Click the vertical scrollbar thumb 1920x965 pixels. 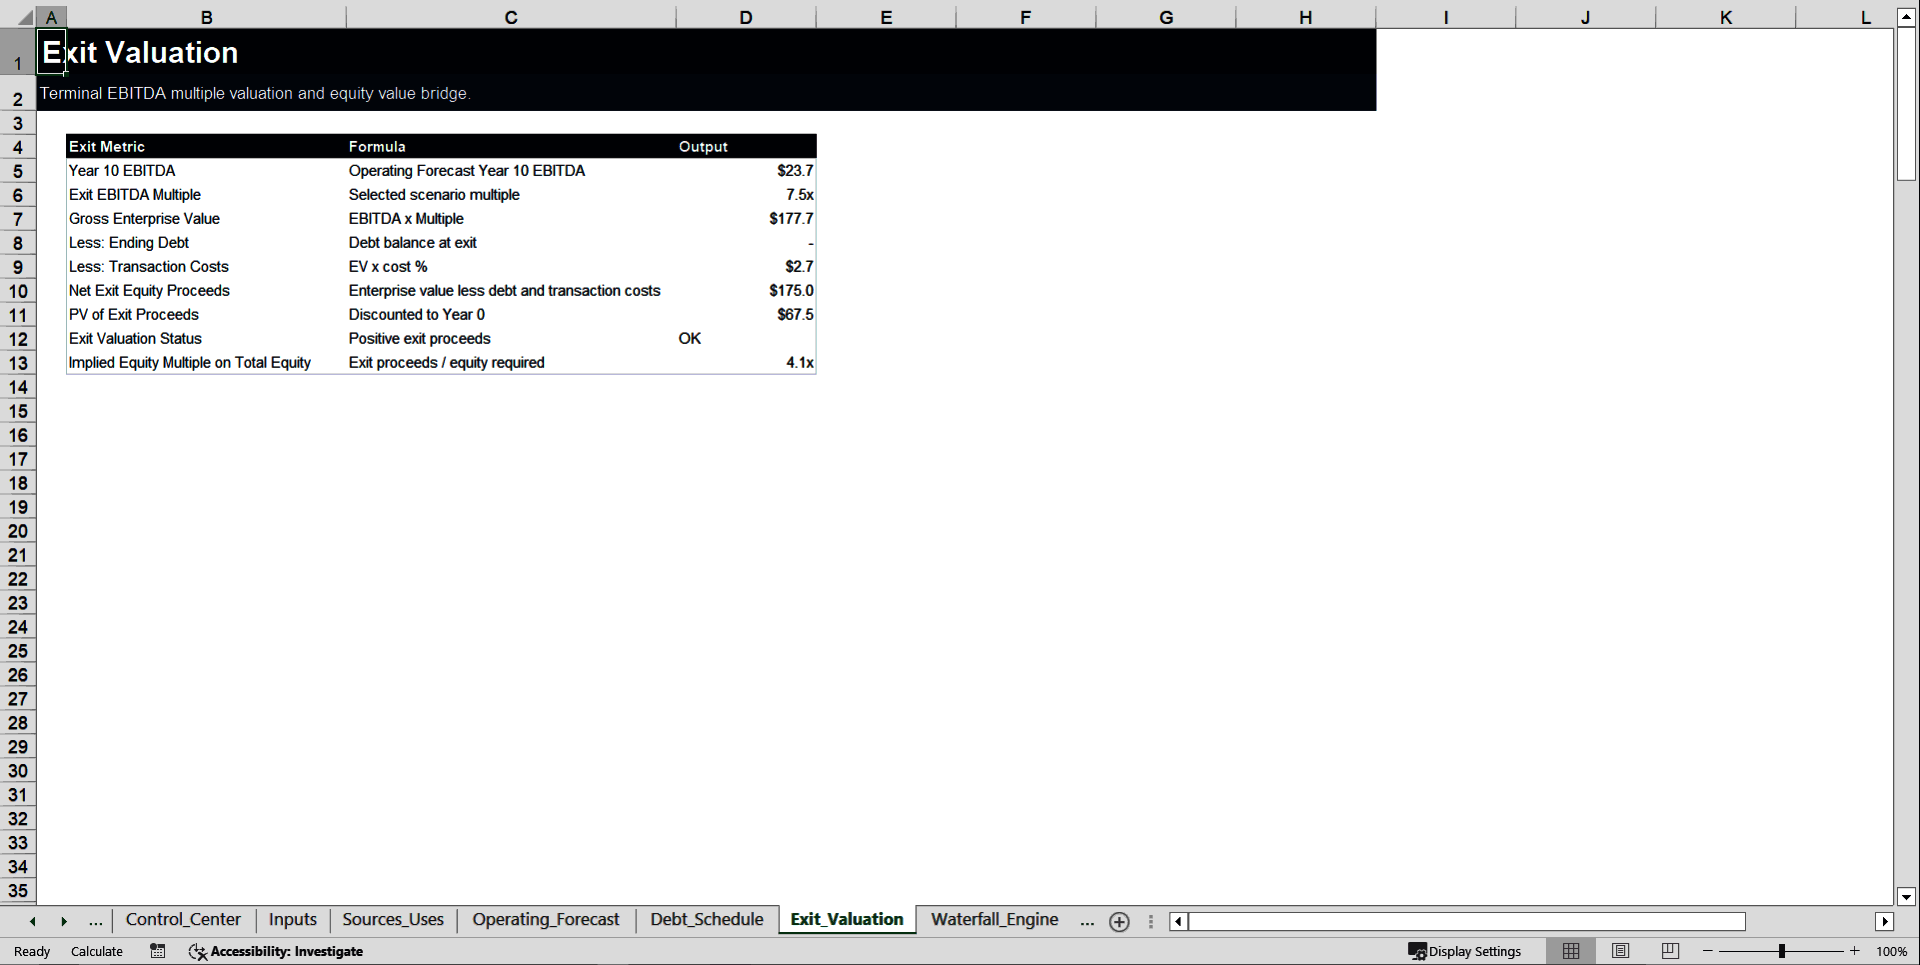pyautogui.click(x=1906, y=104)
